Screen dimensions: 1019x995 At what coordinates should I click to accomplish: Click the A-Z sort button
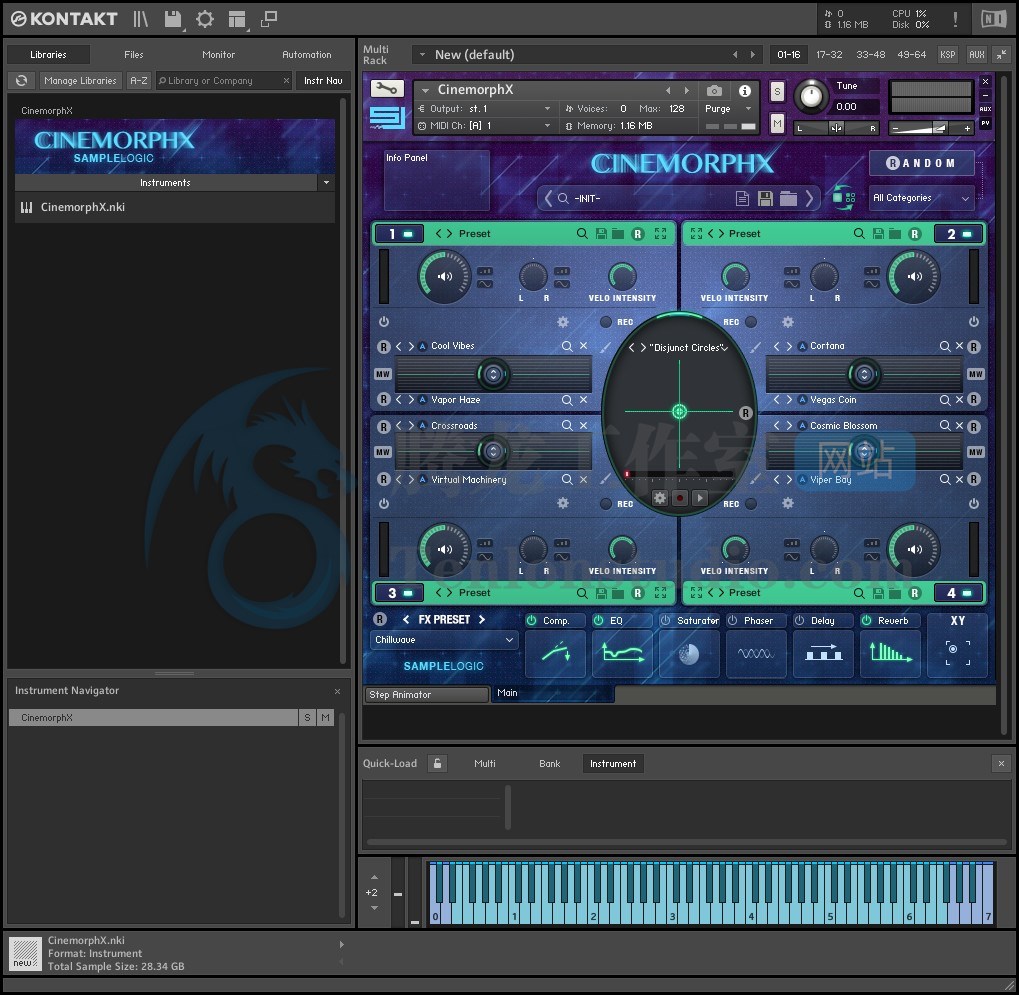tap(139, 81)
